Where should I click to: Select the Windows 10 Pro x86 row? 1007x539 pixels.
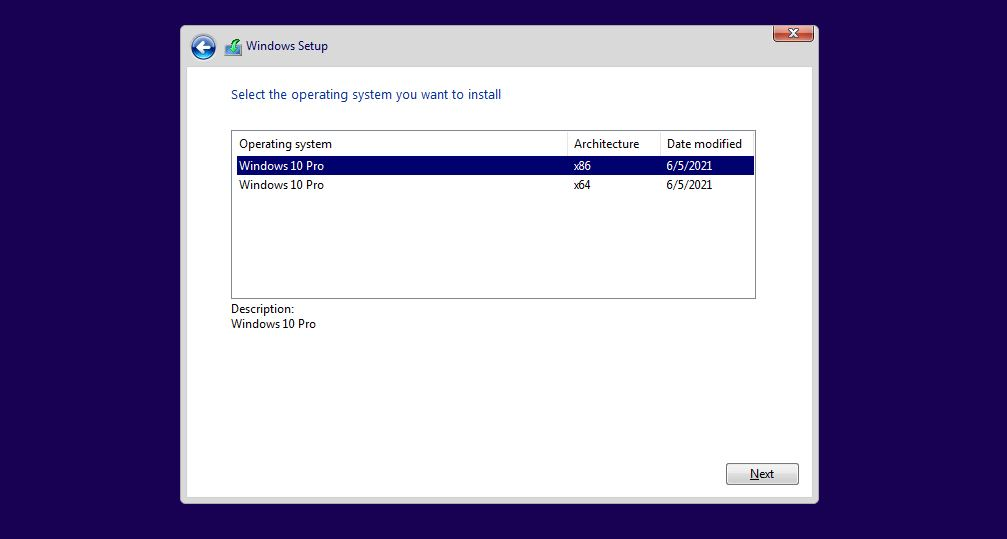point(495,166)
